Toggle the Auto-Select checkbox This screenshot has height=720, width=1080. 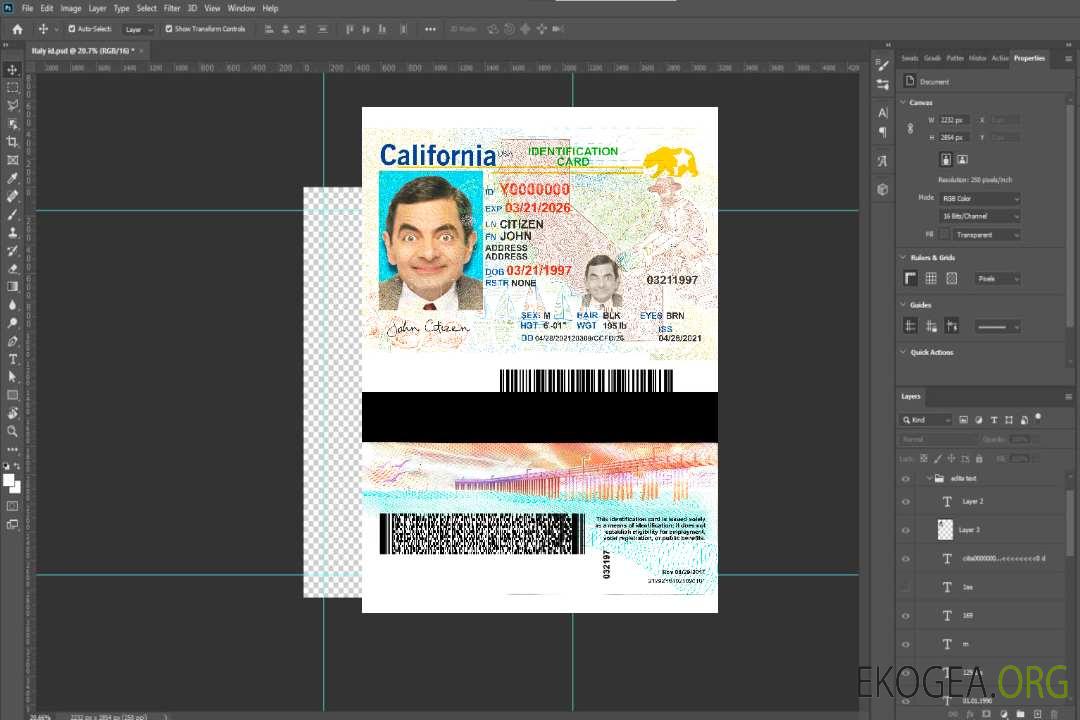(72, 29)
